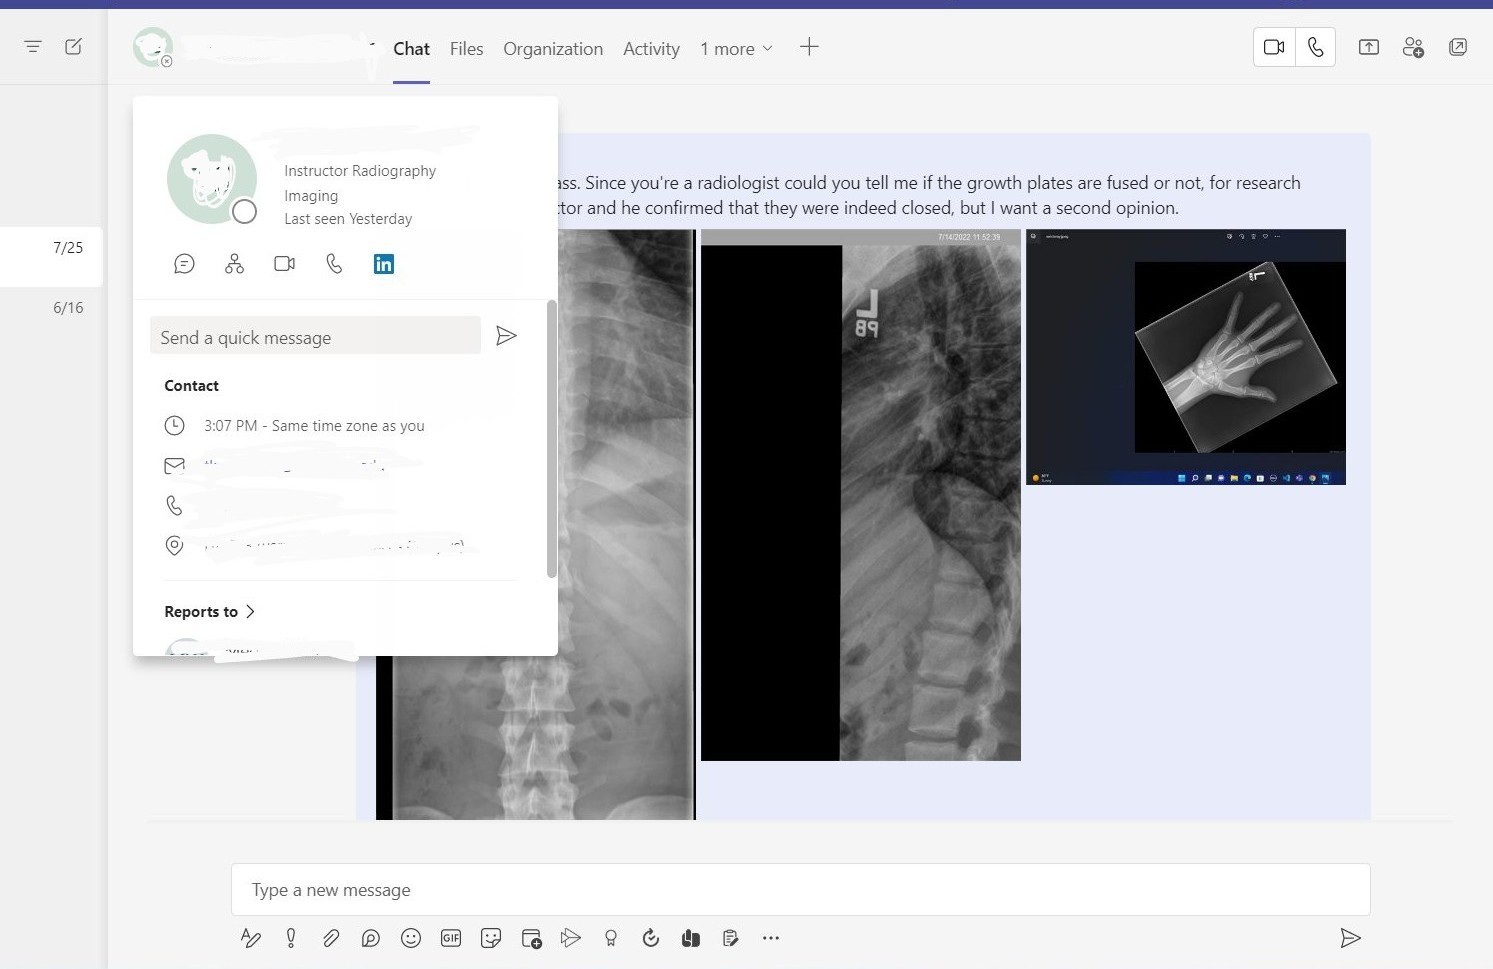Open the Organization tab
The height and width of the screenshot is (969, 1493).
tap(553, 49)
